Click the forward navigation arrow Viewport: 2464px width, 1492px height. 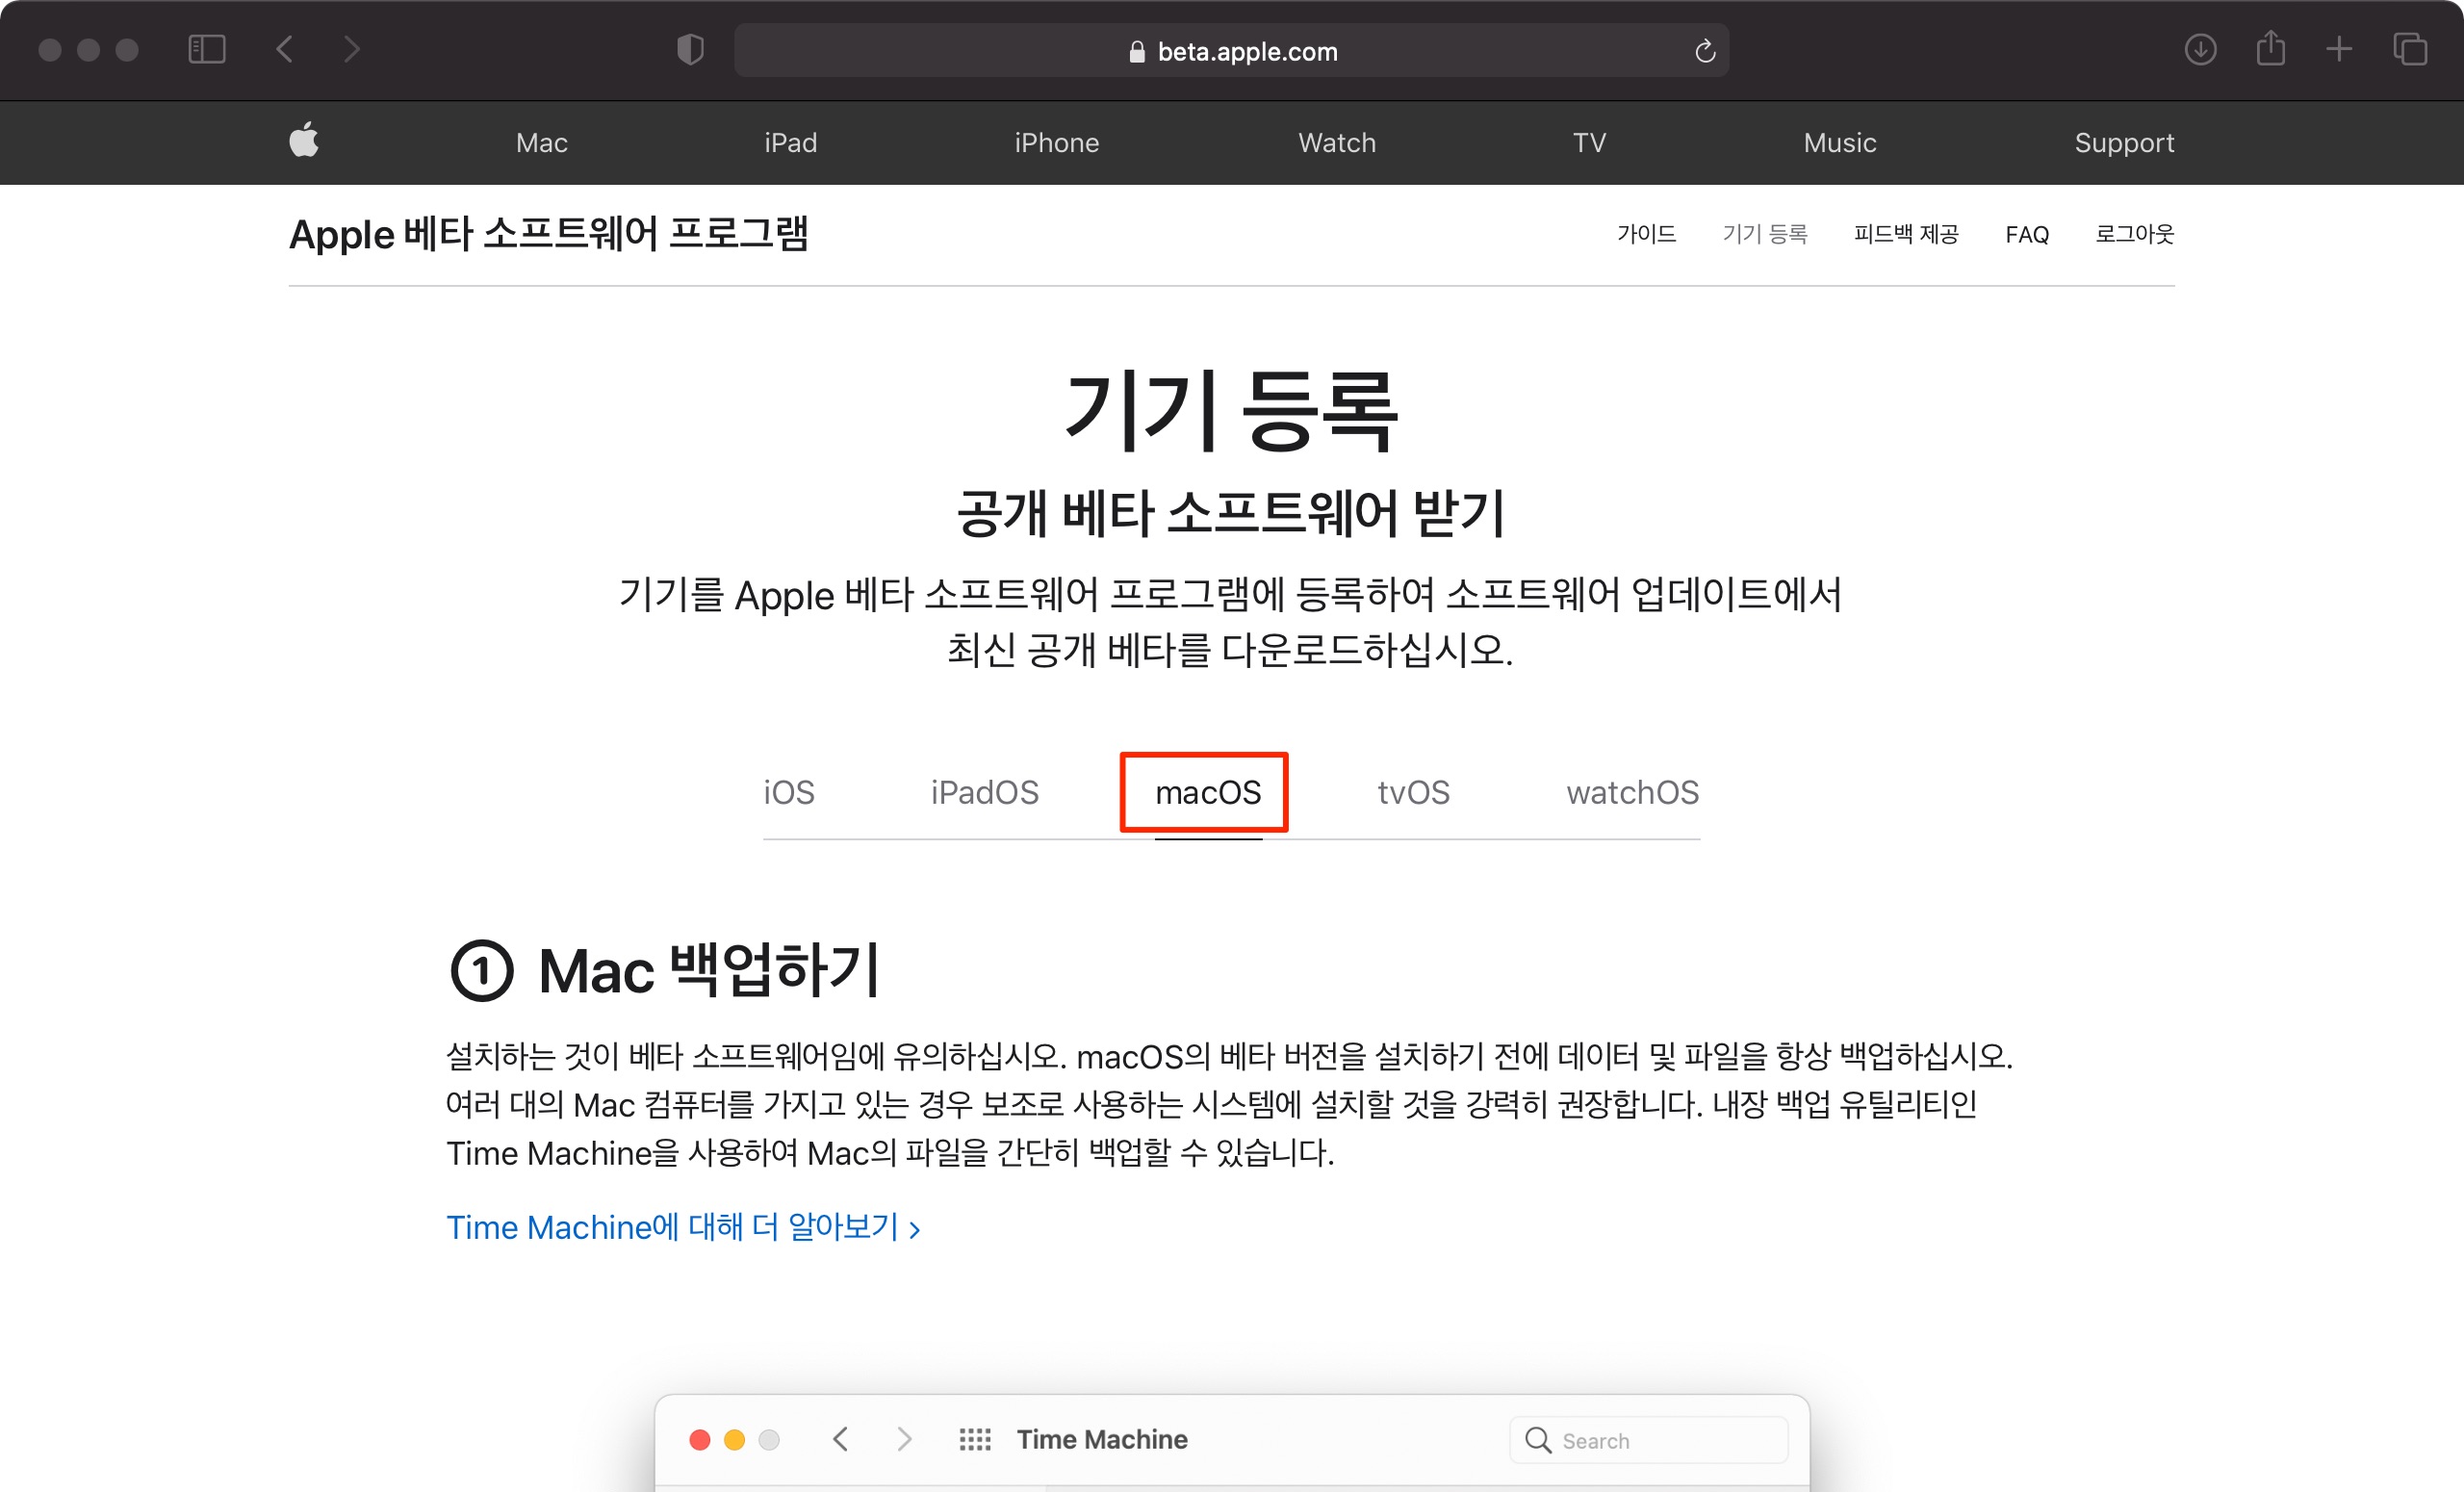(351, 49)
